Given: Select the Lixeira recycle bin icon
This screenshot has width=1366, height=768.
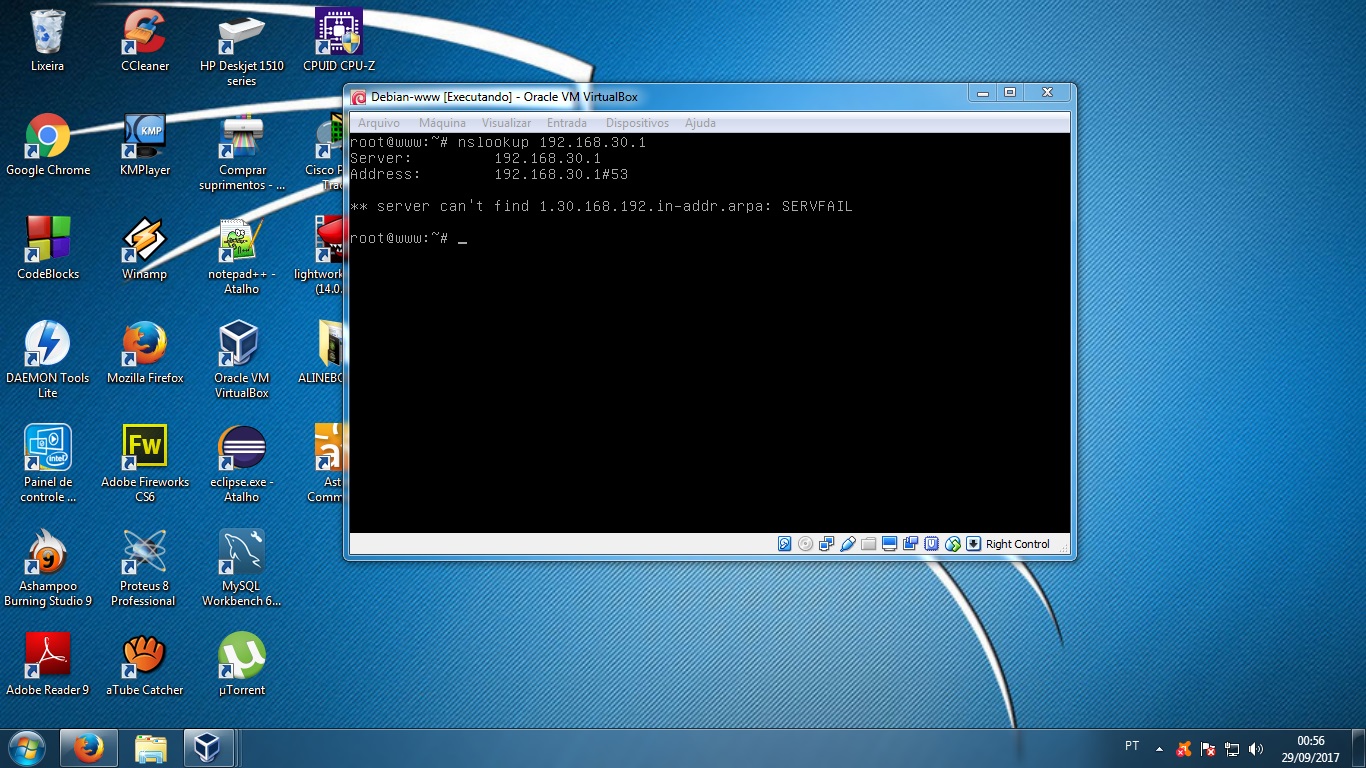Looking at the screenshot, I should point(47,41).
